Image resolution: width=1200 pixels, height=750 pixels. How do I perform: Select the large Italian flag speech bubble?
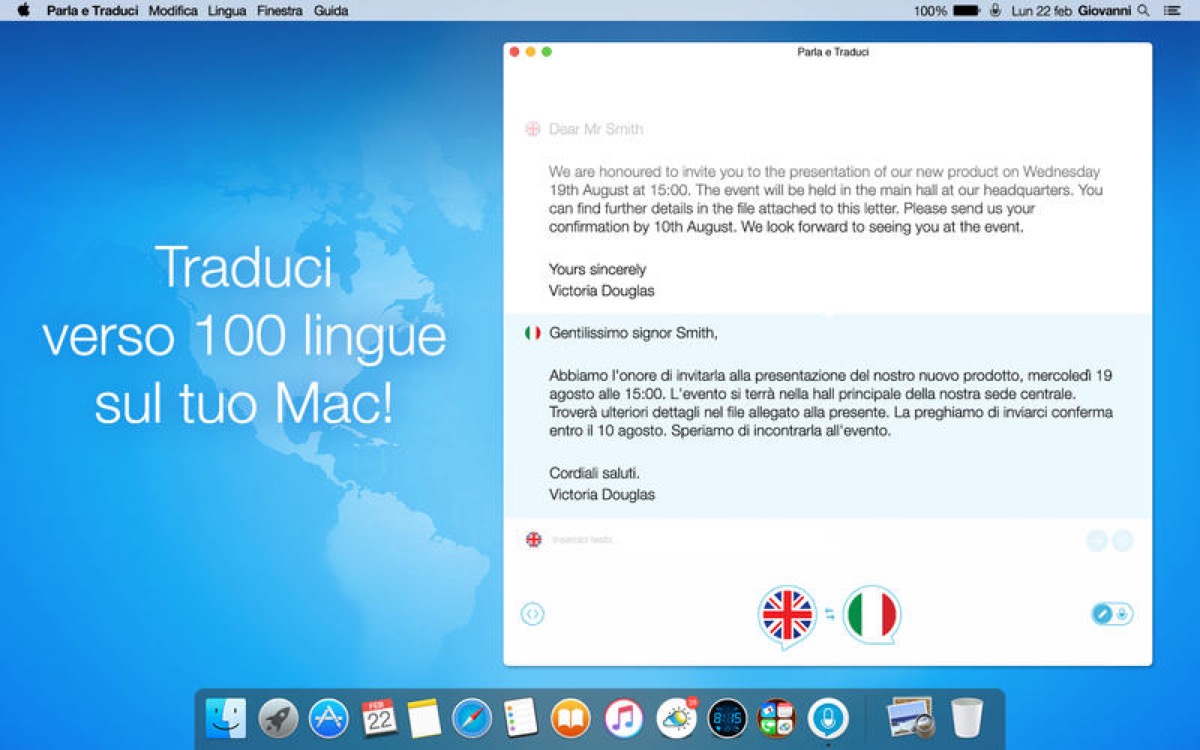click(872, 614)
